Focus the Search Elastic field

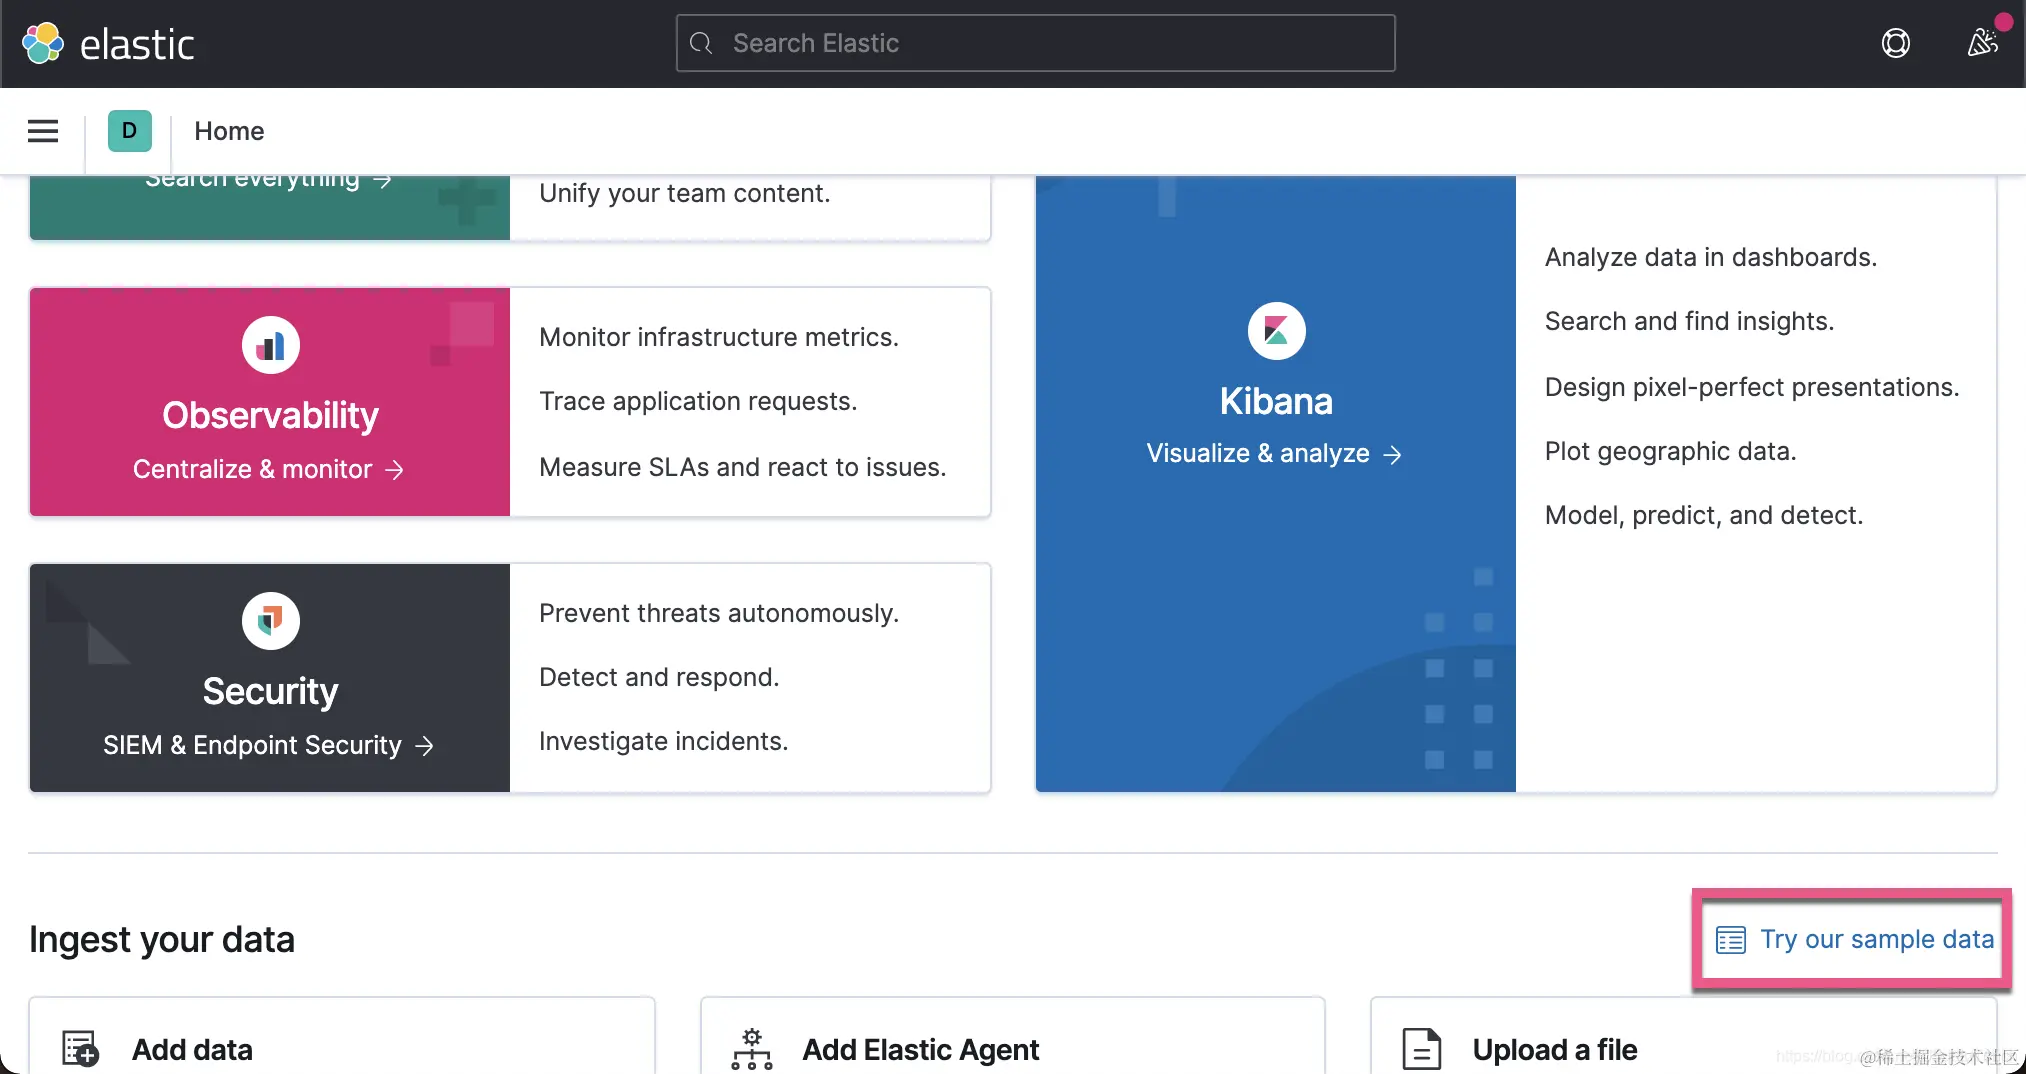pos(1035,43)
